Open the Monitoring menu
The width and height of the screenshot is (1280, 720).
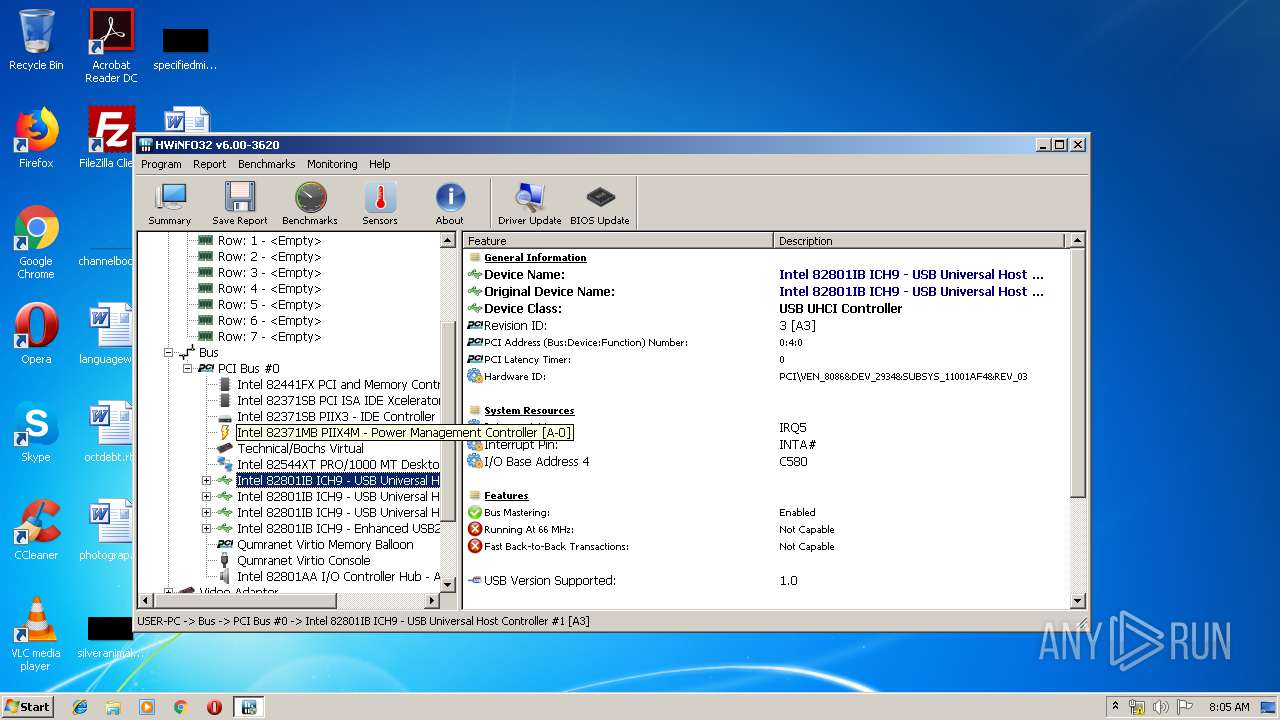pyautogui.click(x=332, y=164)
